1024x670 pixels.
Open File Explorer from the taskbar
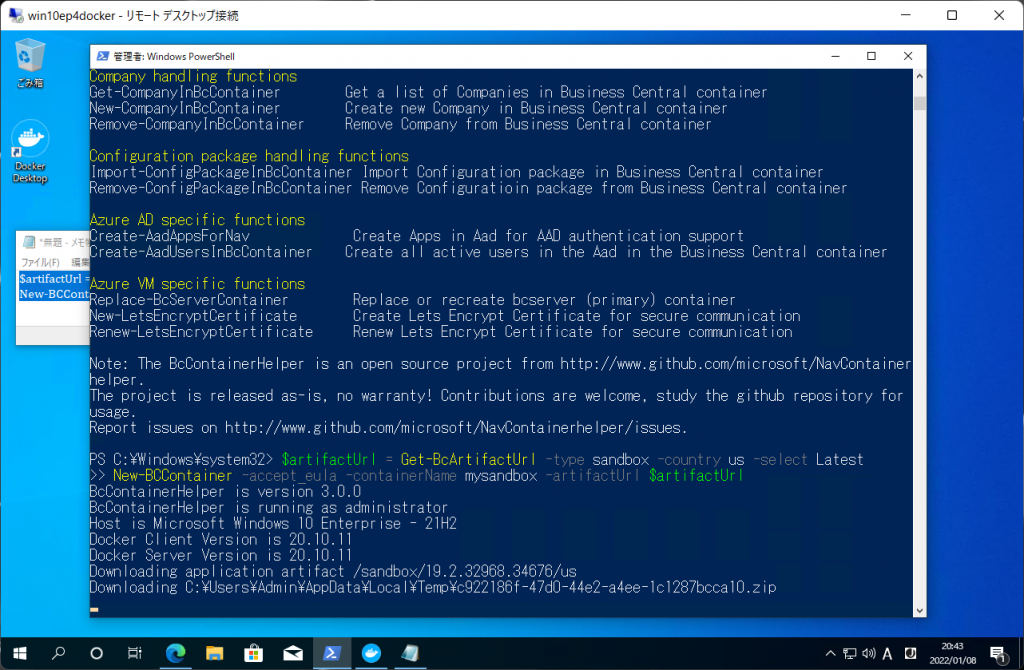click(x=214, y=653)
